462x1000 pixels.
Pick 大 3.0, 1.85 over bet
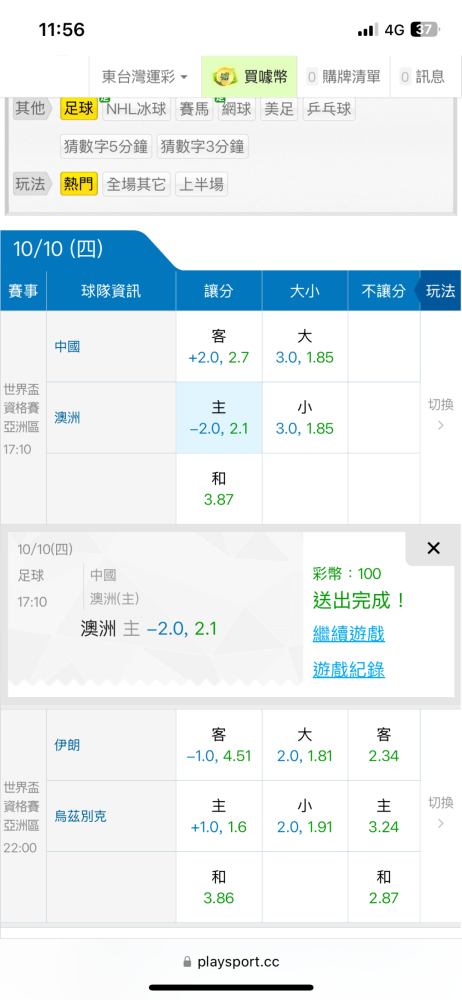(x=304, y=347)
